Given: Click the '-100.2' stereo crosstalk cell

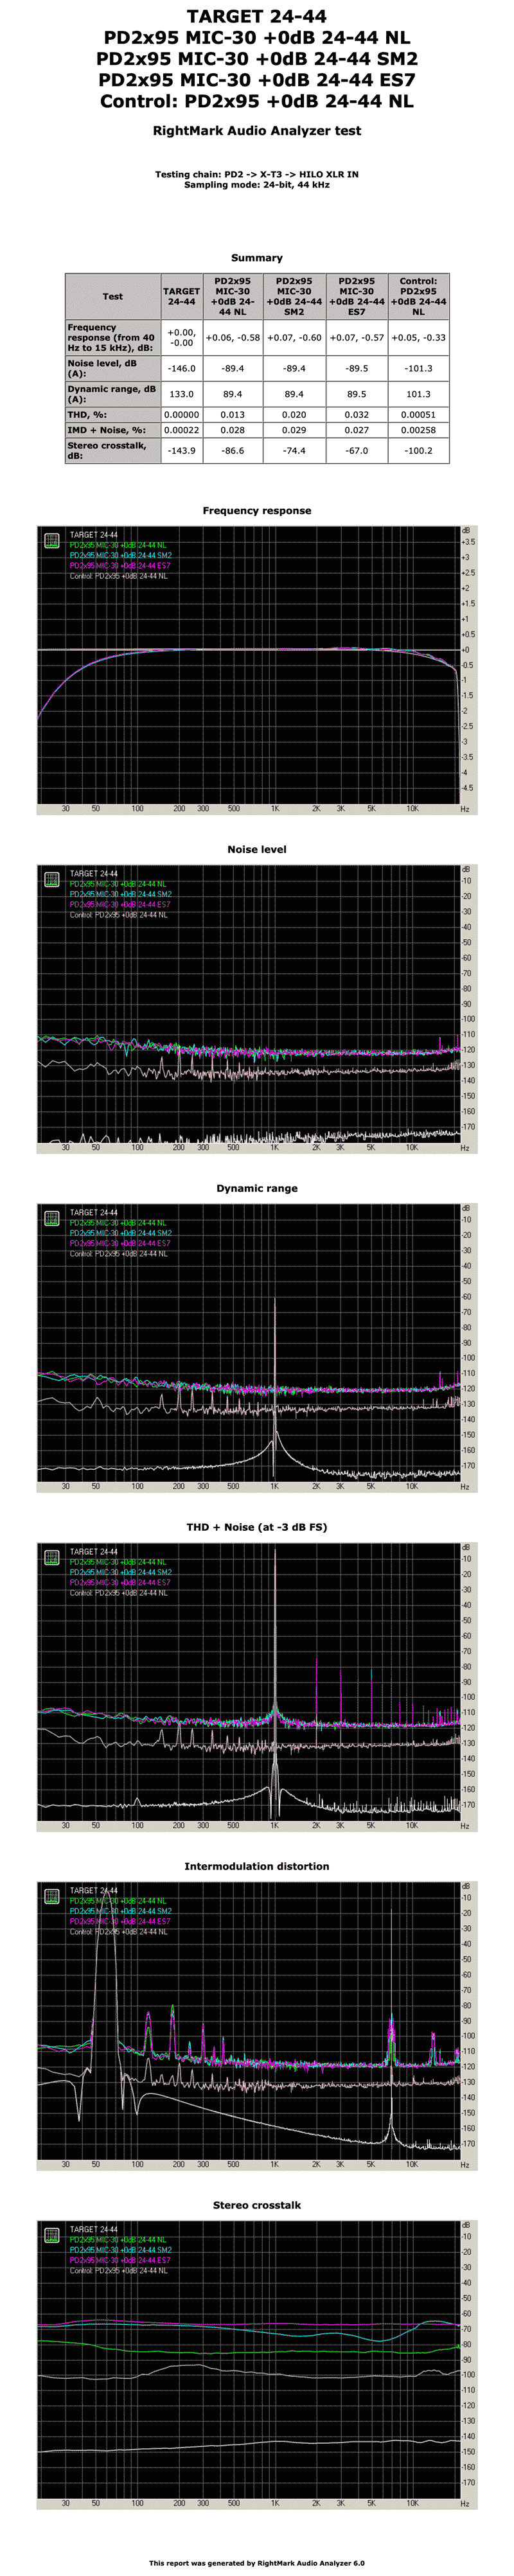Looking at the screenshot, I should tap(418, 451).
